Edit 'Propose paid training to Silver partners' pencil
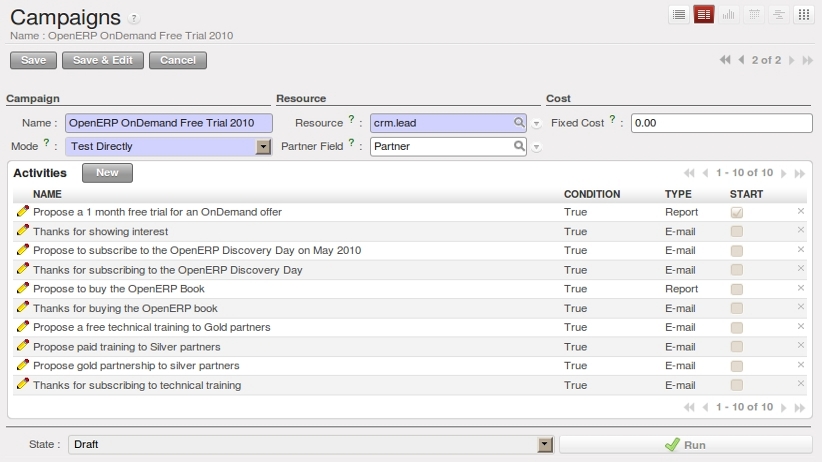The height and width of the screenshot is (462, 822). coord(22,346)
